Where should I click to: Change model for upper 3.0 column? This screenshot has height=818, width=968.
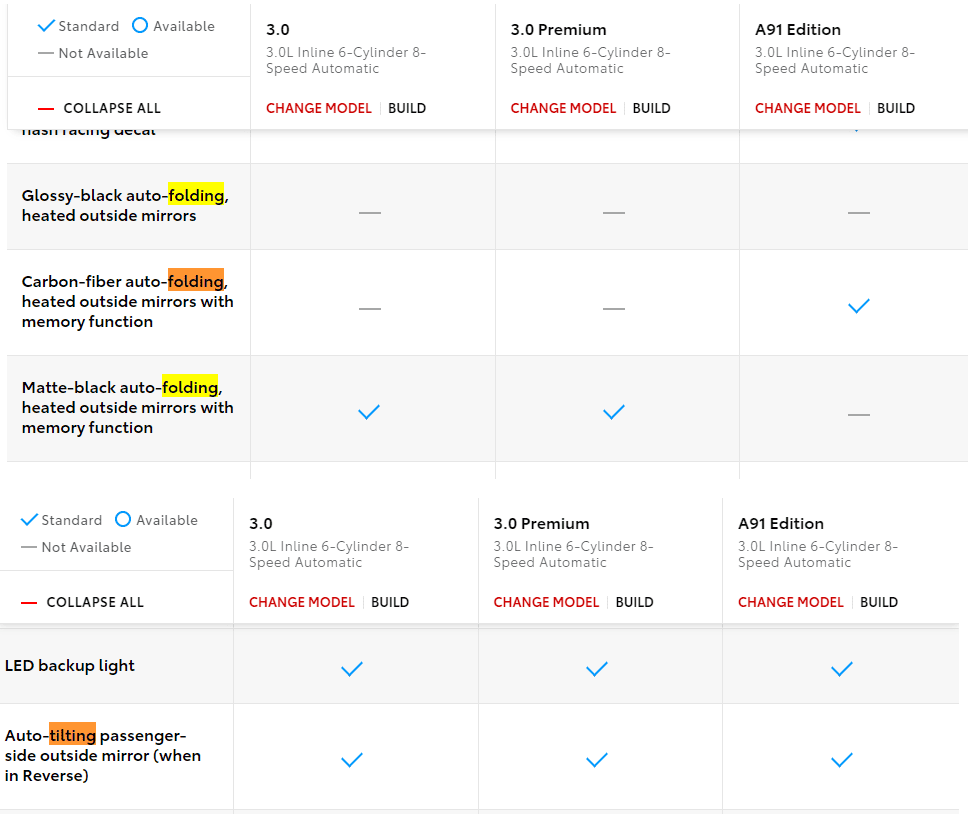[x=319, y=109]
